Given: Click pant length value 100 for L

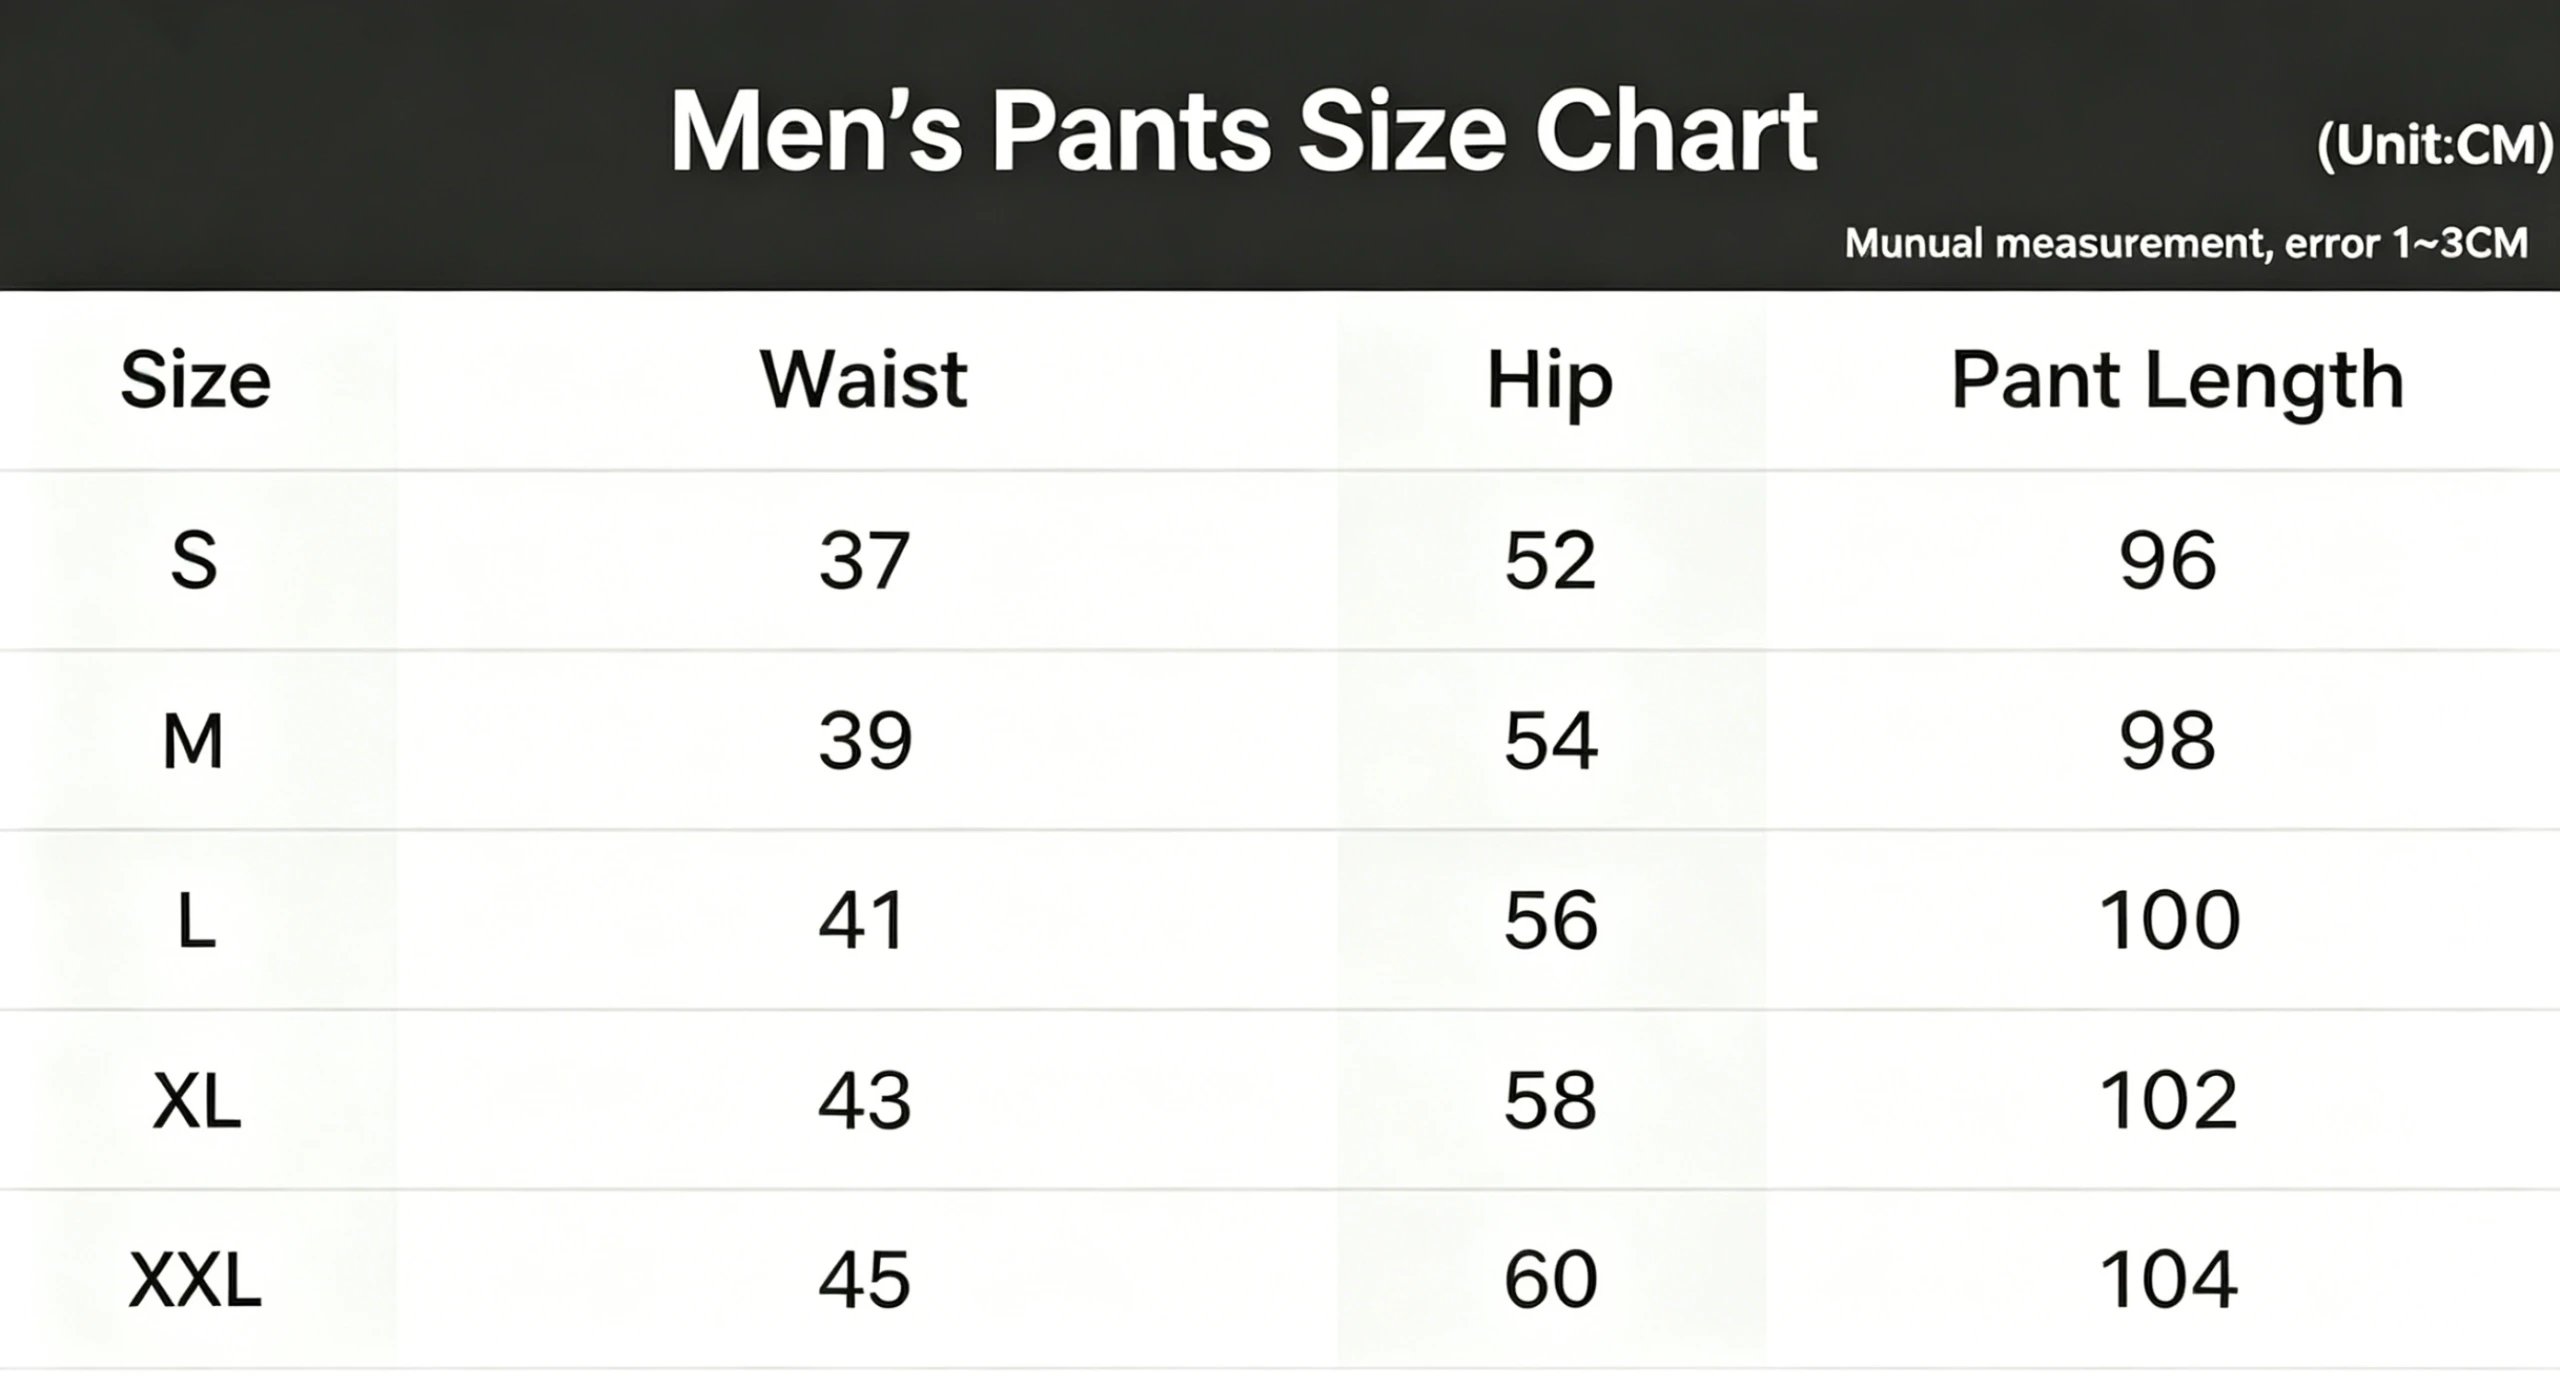Looking at the screenshot, I should tap(2169, 921).
